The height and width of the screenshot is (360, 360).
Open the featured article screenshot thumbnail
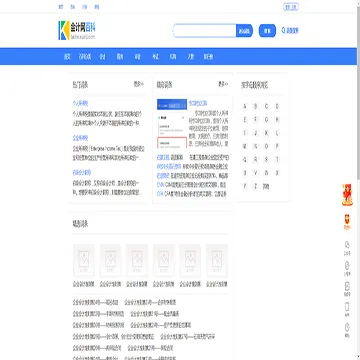coord(172,124)
